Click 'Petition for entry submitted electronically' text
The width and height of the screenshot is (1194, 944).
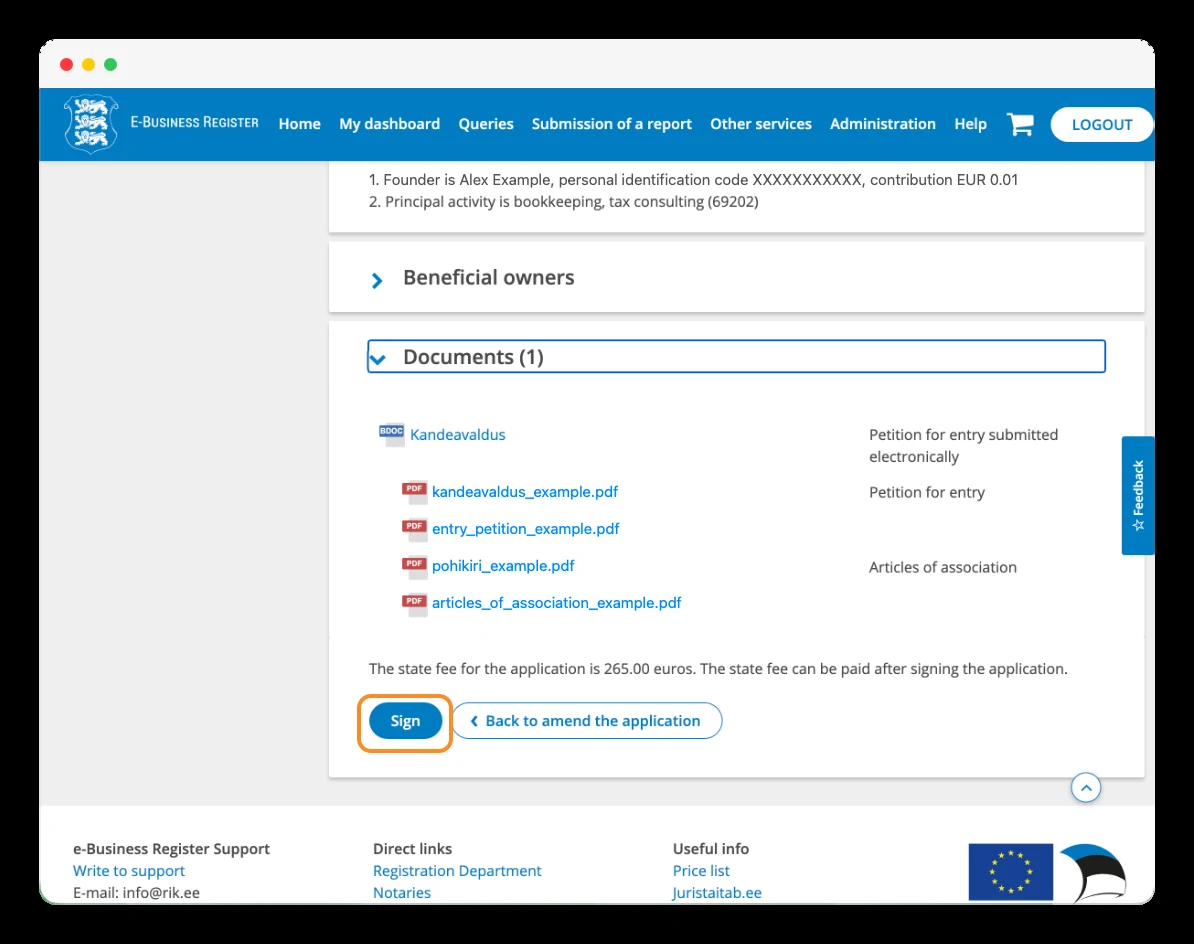963,446
